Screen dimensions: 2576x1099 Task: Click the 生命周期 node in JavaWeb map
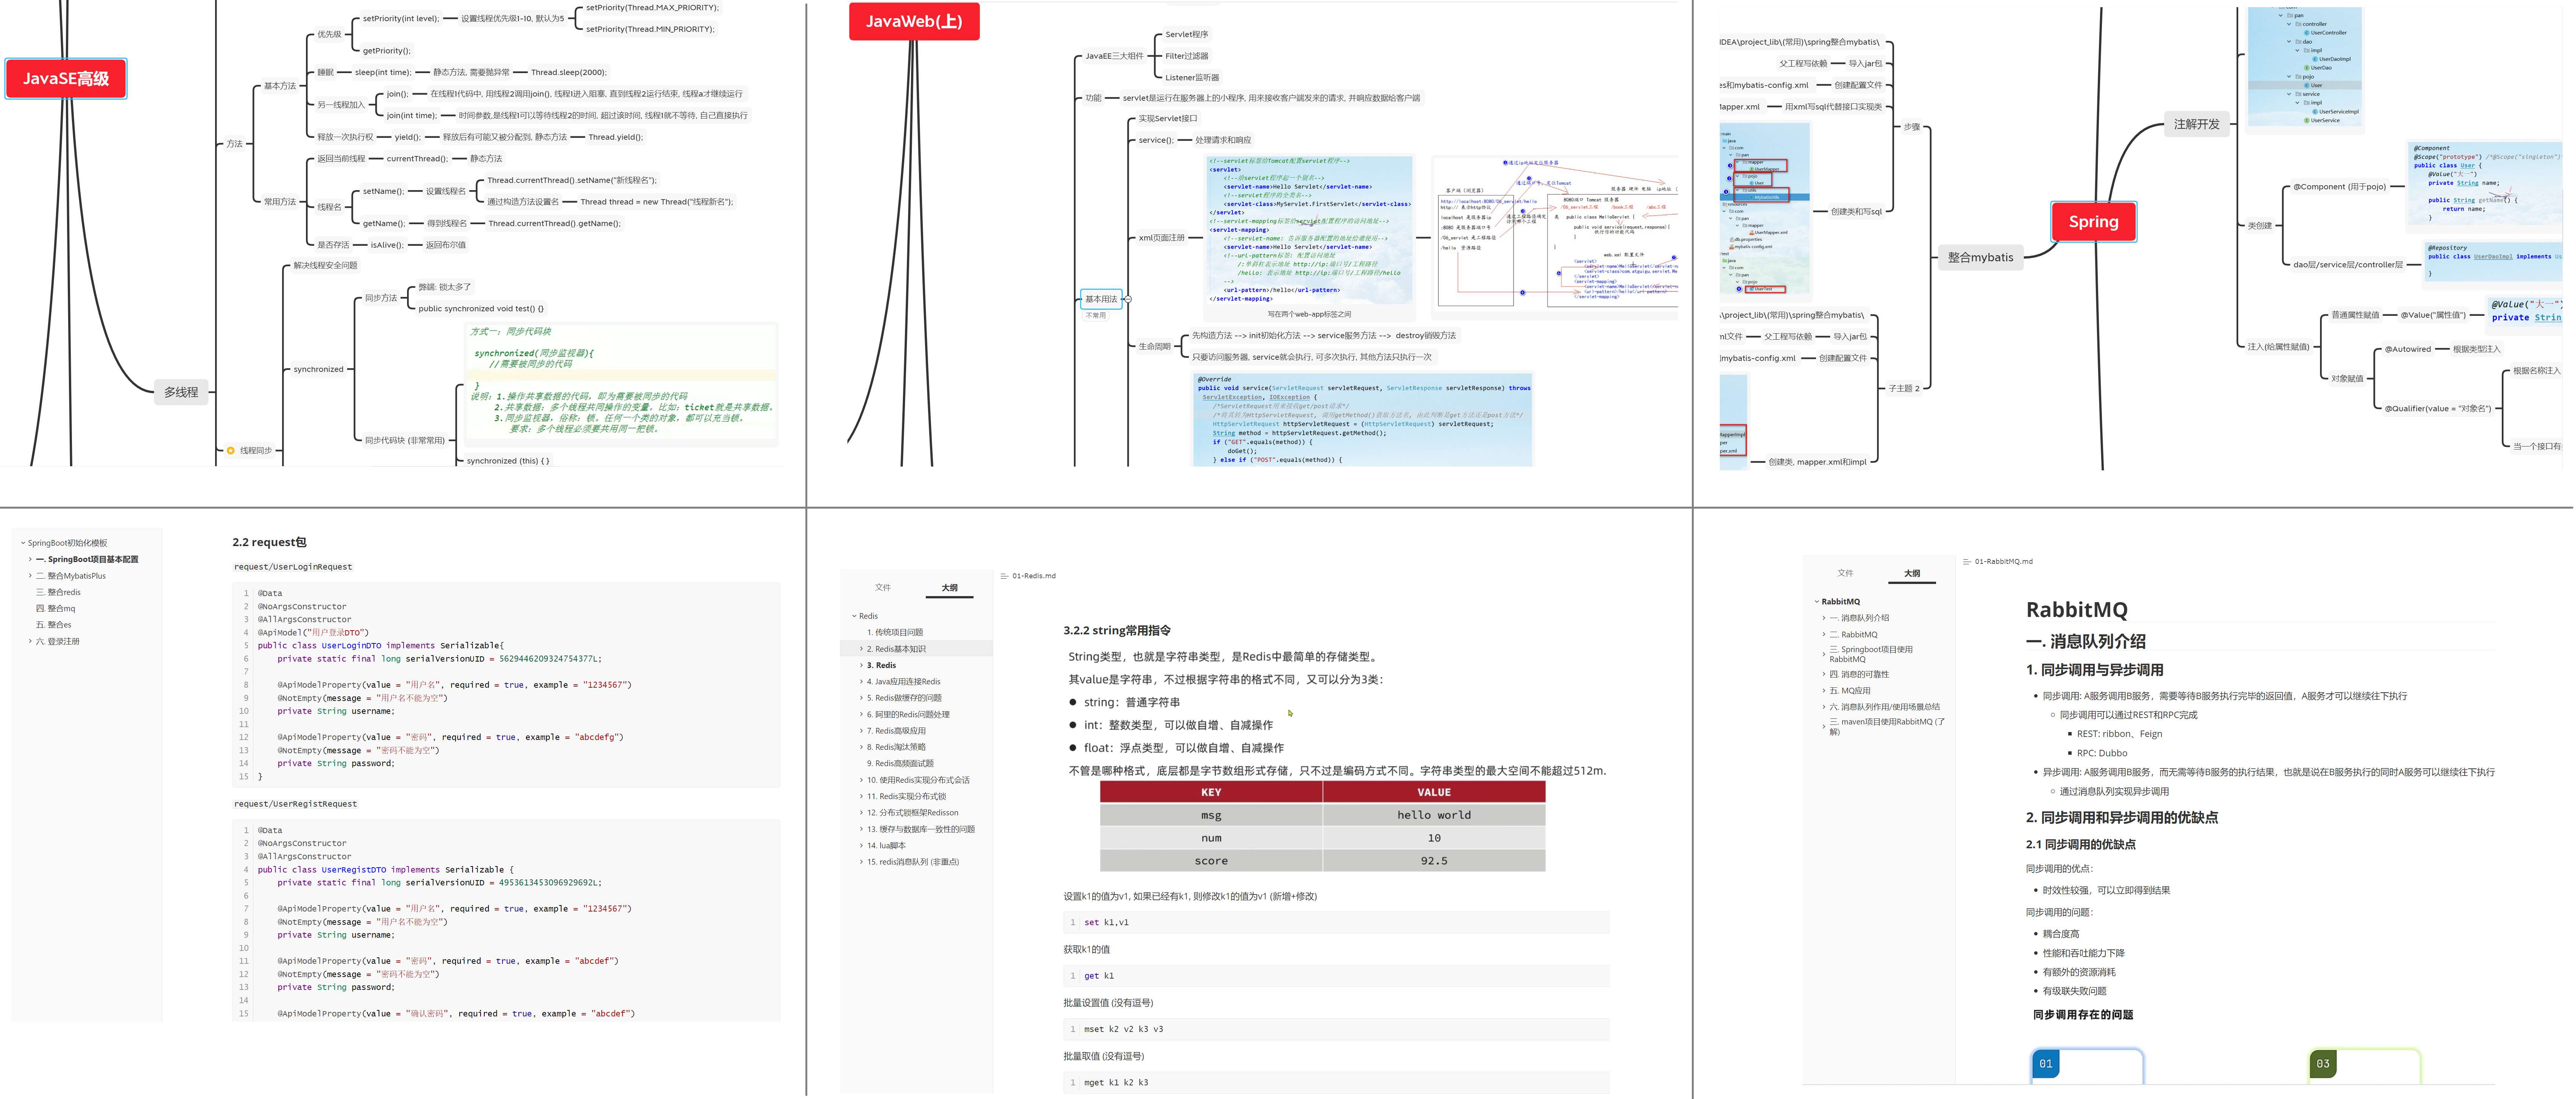pos(1154,347)
